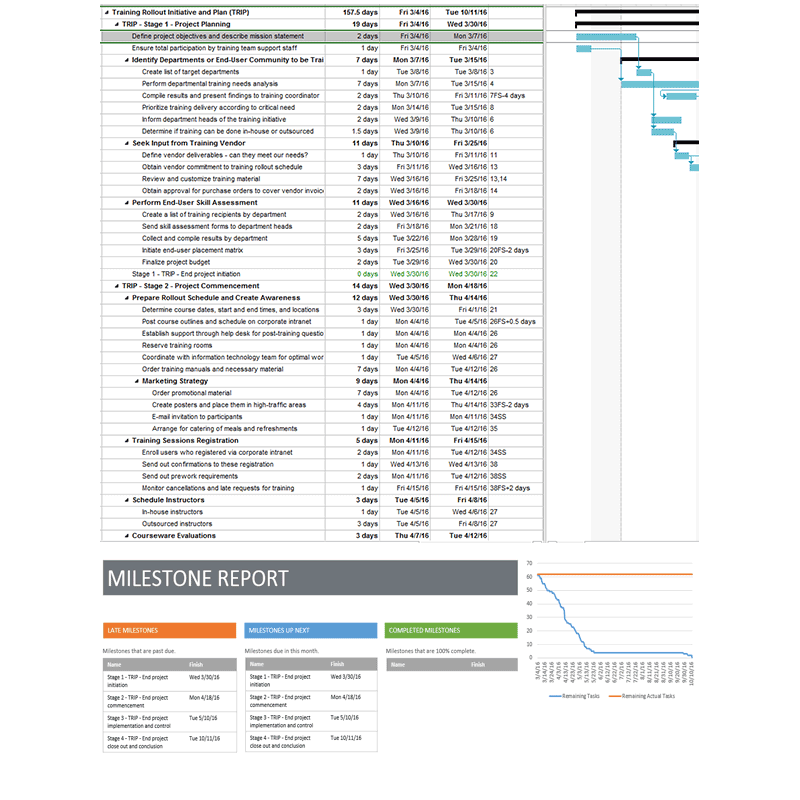The height and width of the screenshot is (800, 800).
Task: Collapse TRIP - Stage 1 - Project Planning
Action: (x=116, y=24)
